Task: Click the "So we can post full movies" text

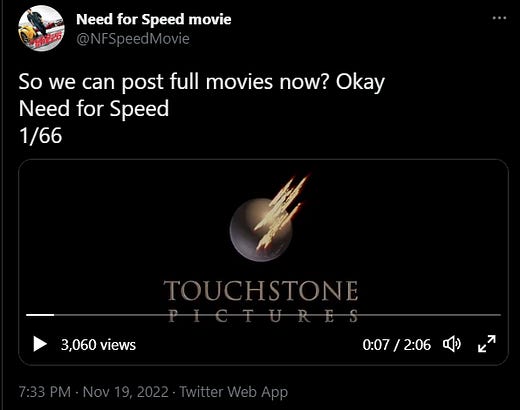Action: (x=147, y=82)
